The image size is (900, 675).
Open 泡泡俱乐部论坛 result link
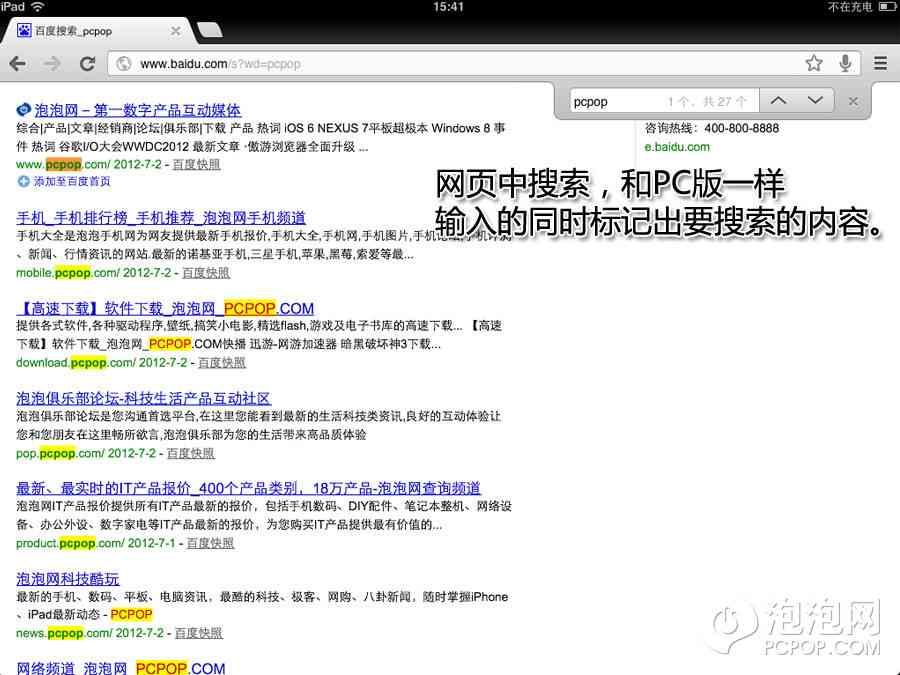coord(144,398)
